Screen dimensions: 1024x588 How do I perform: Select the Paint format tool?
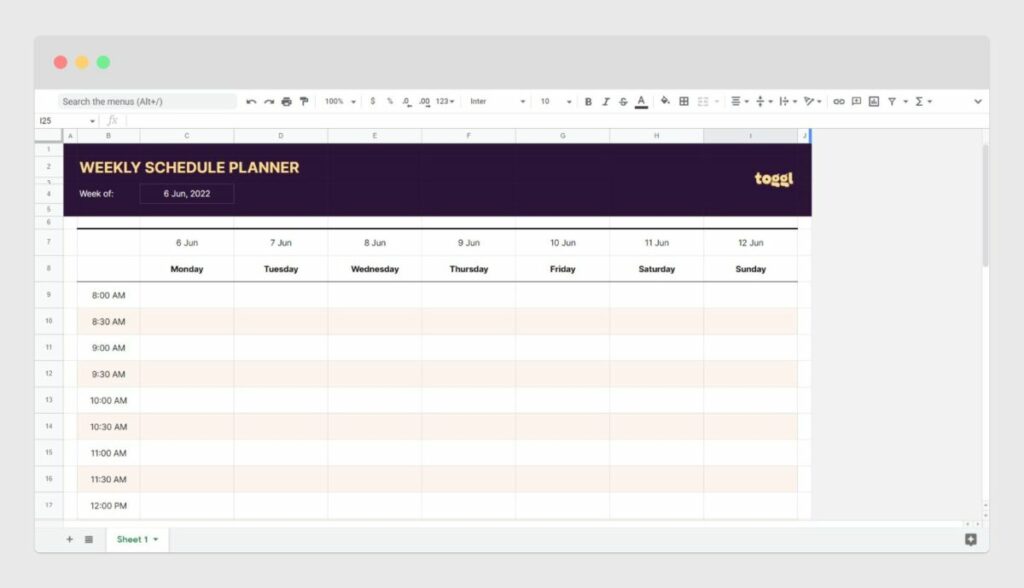coord(303,101)
